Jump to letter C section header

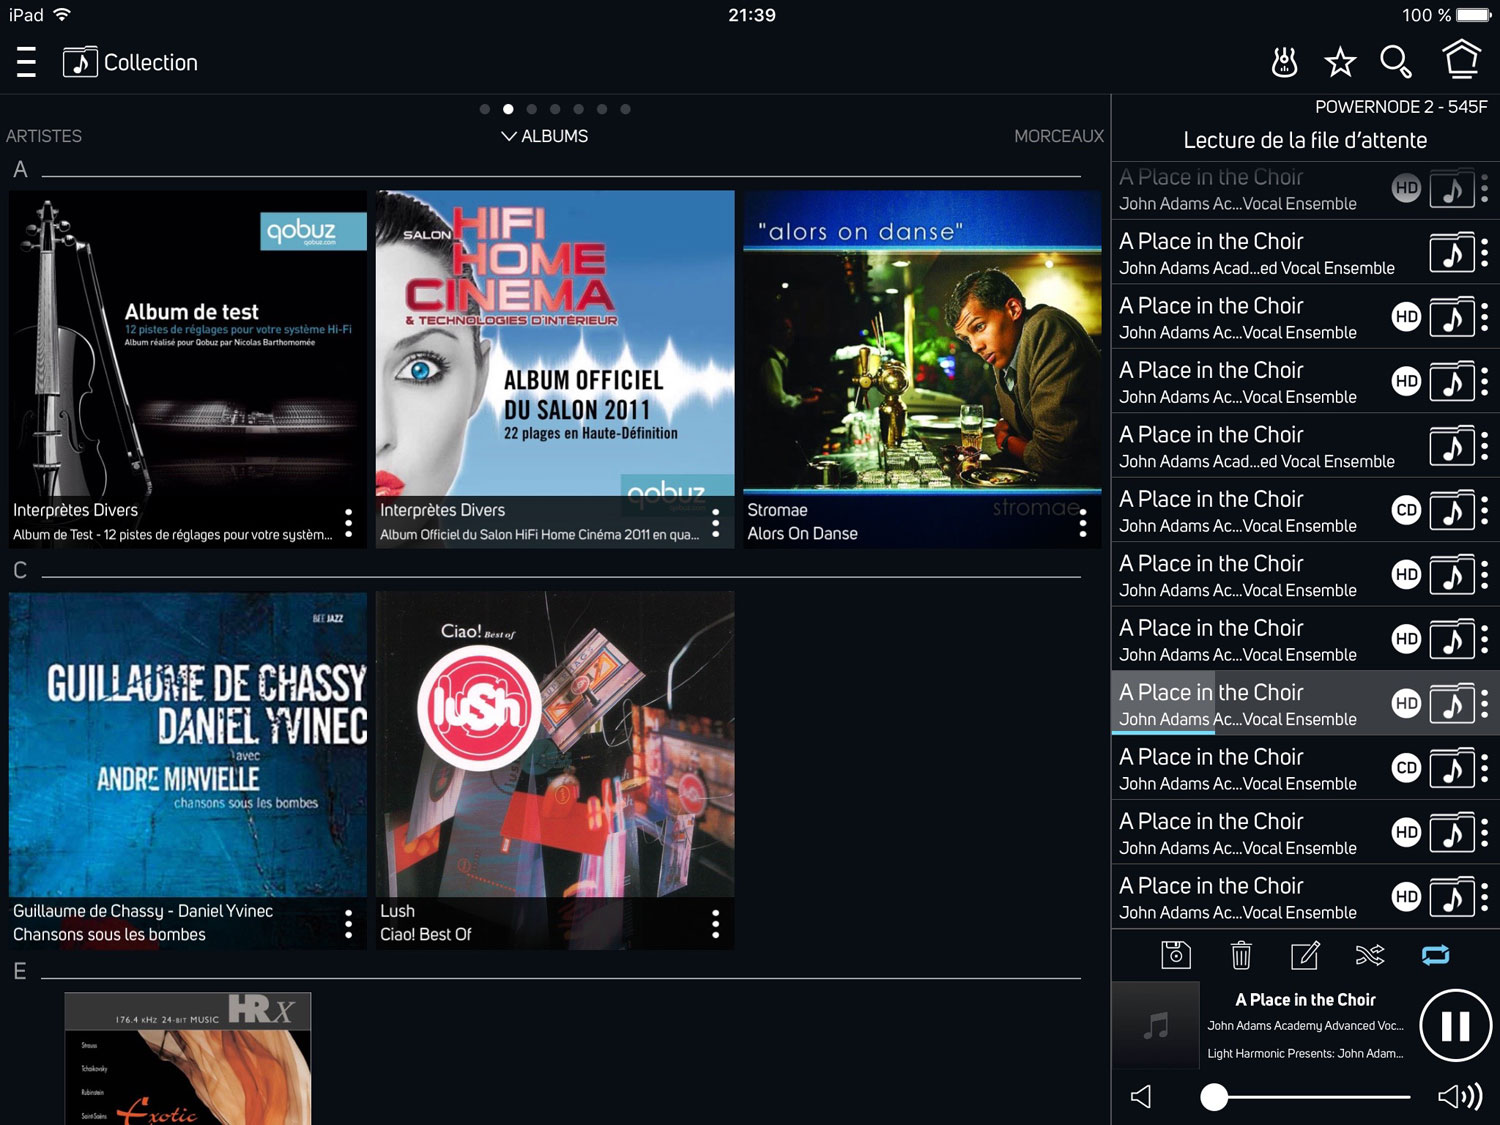coord(20,570)
